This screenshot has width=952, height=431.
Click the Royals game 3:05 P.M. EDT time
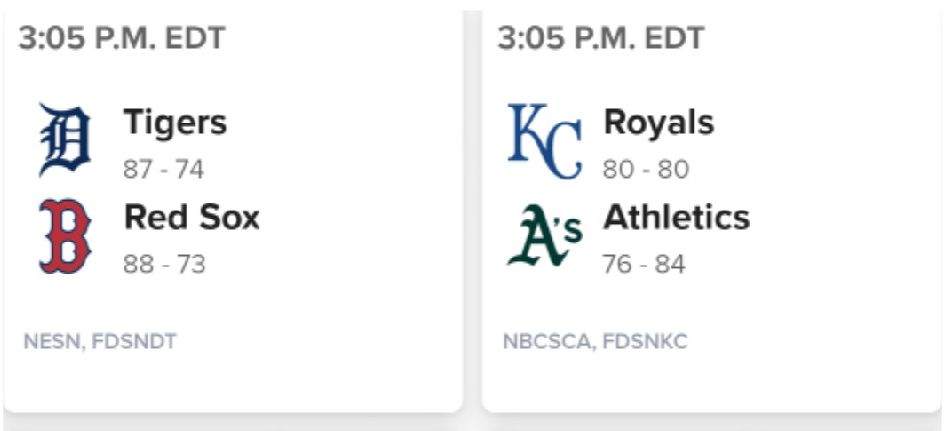point(601,38)
